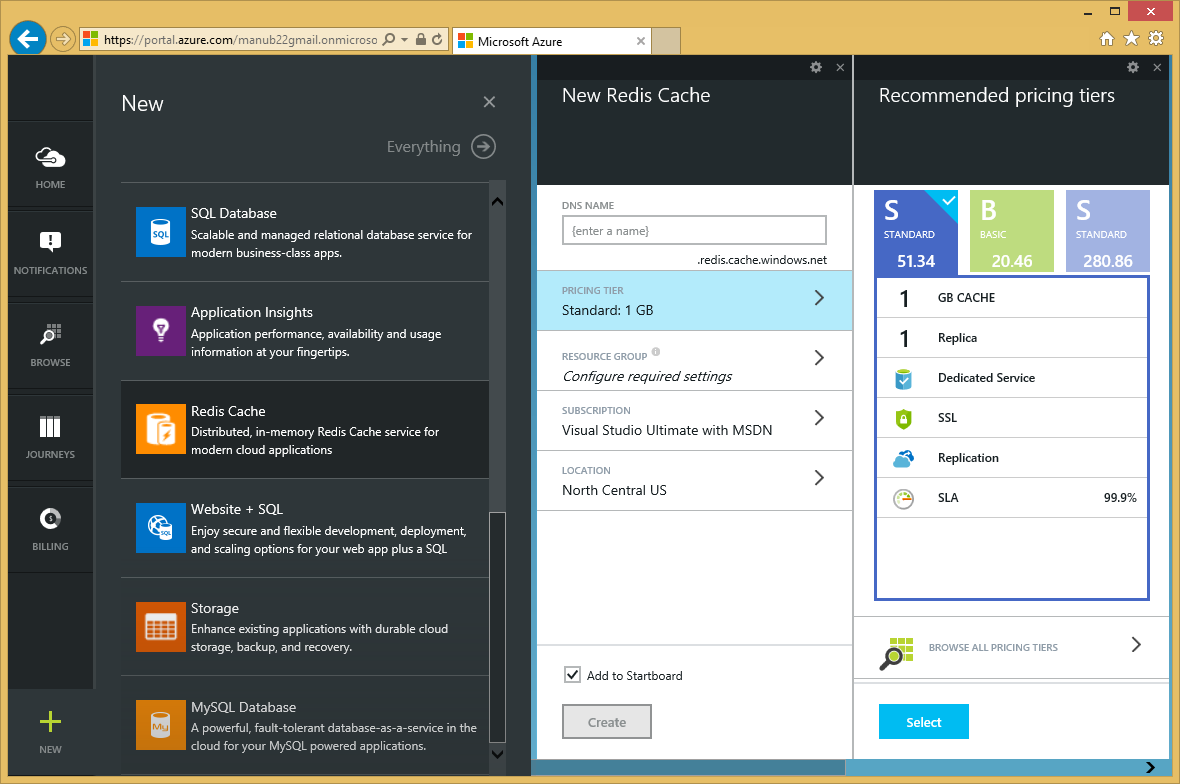Click the blade scroll right arrow at bottom

(x=1150, y=767)
